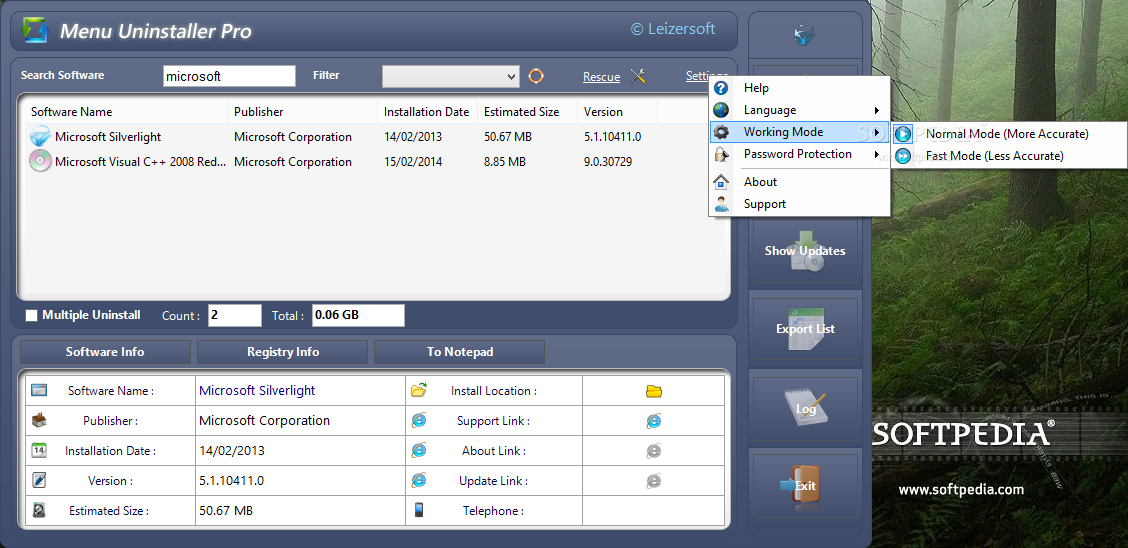This screenshot has width=1128, height=548.
Task: Click the Microsoft Visual C++ 2008 disc icon
Action: pos(40,161)
